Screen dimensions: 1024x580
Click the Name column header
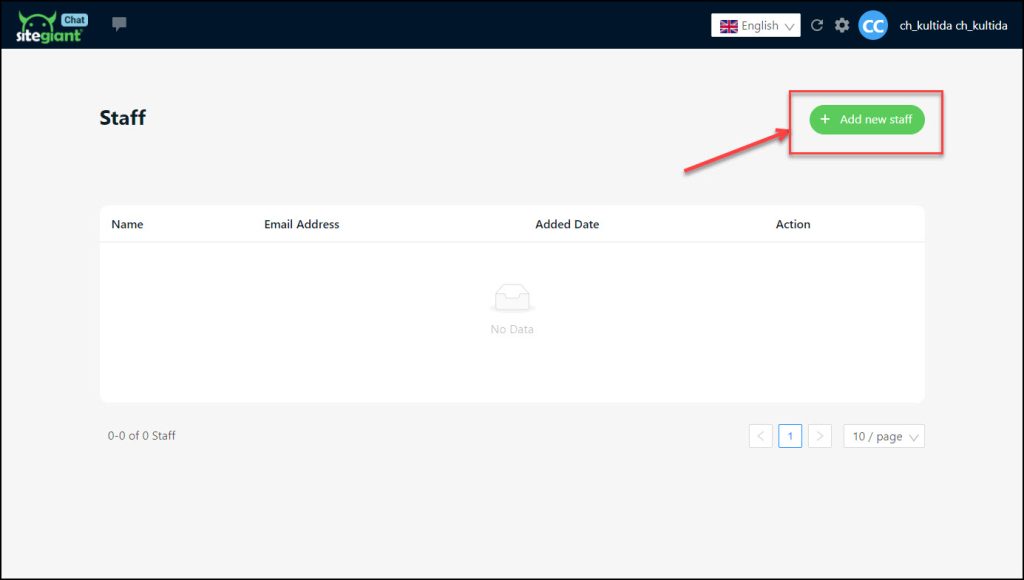(x=127, y=224)
